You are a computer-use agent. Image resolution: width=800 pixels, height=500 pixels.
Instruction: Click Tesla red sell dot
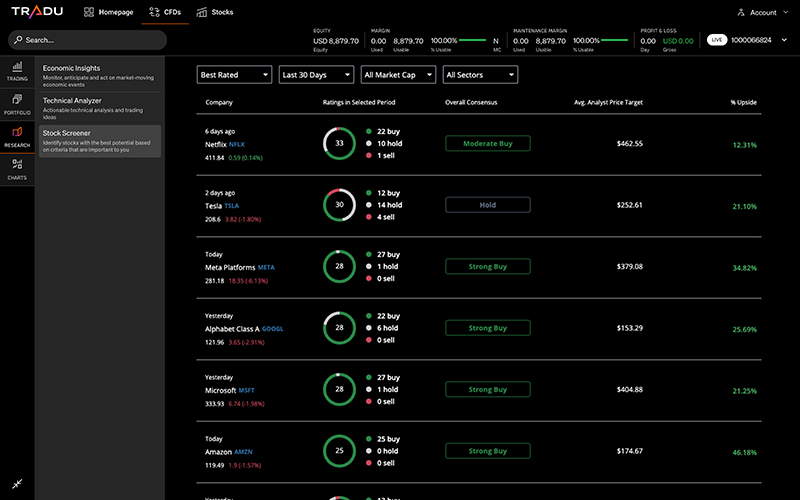368,217
